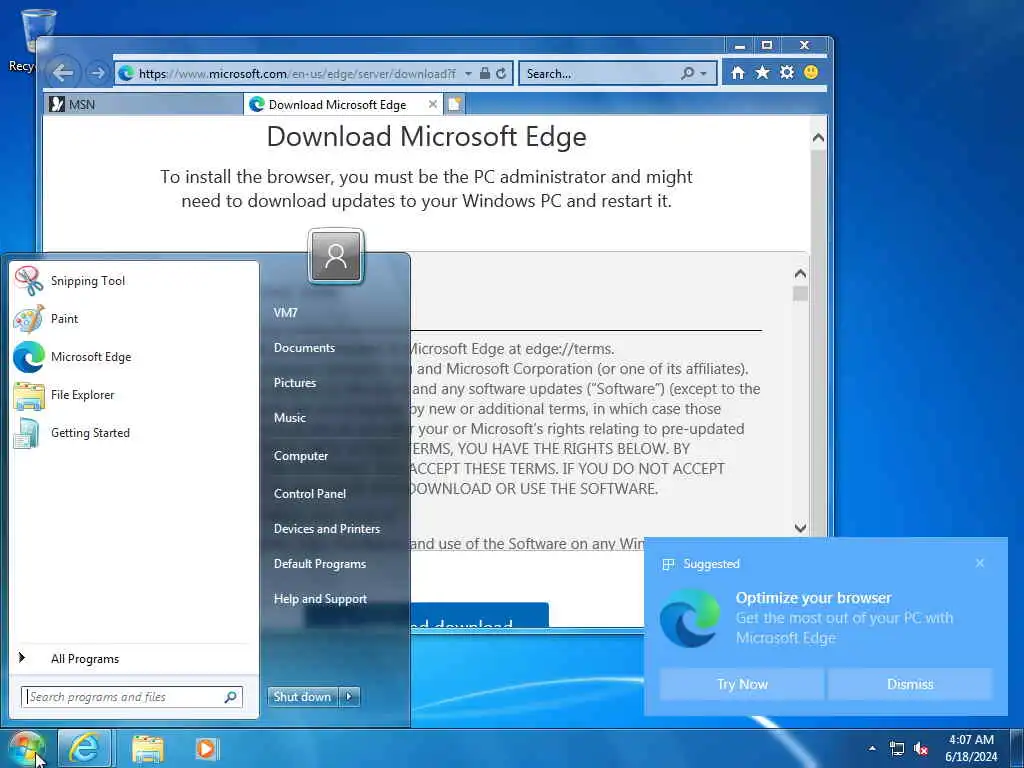Click the browser address bar URL
The width and height of the screenshot is (1024, 768).
click(297, 74)
